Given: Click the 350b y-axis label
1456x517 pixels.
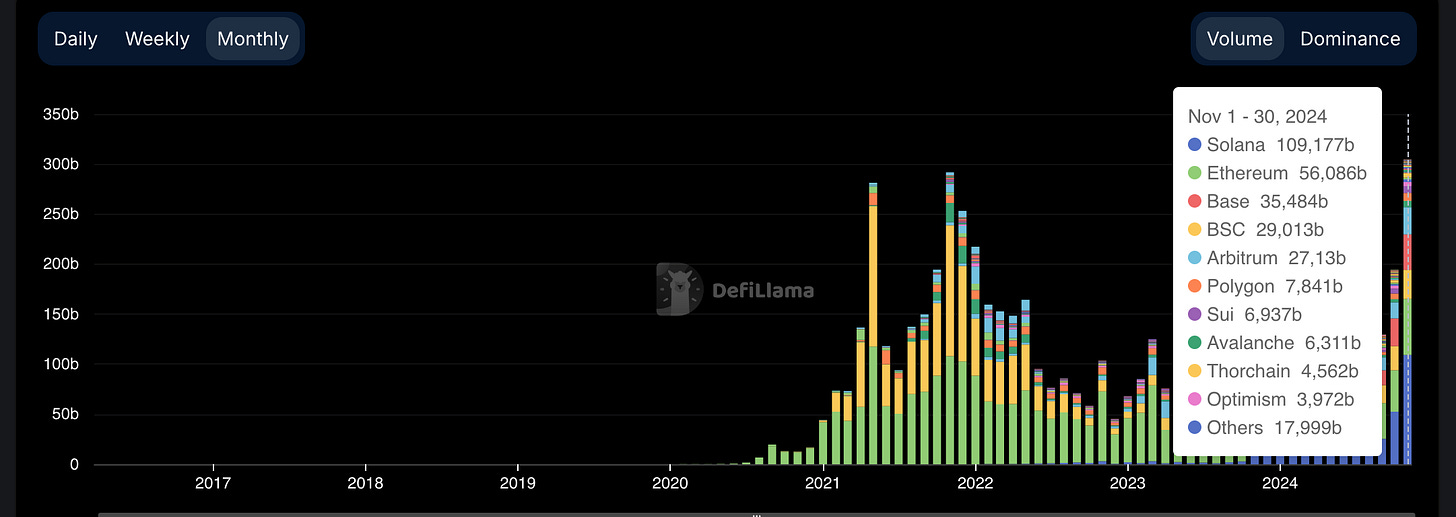Looking at the screenshot, I should [x=60, y=114].
